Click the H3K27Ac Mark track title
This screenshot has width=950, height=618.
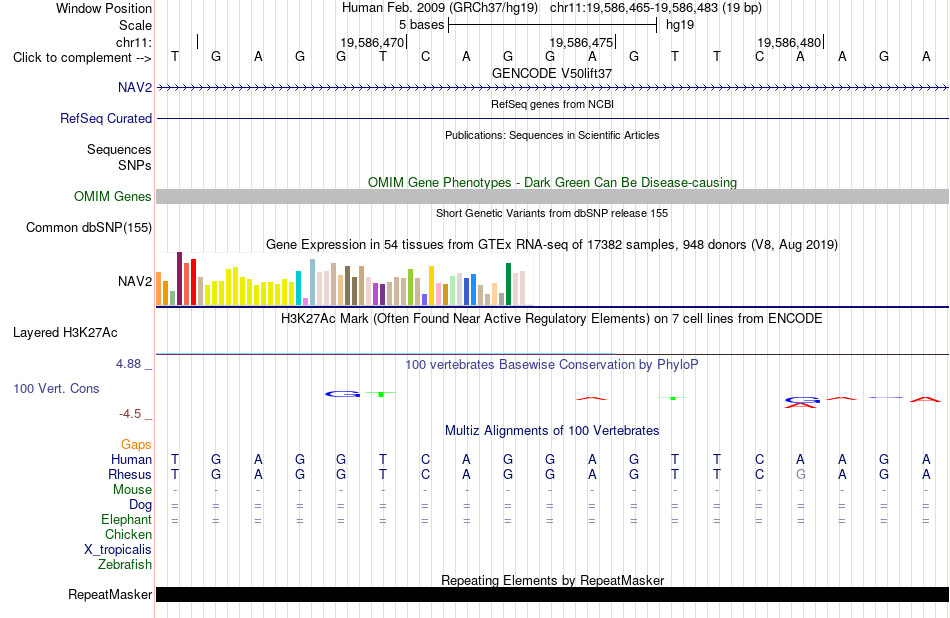[x=552, y=319]
